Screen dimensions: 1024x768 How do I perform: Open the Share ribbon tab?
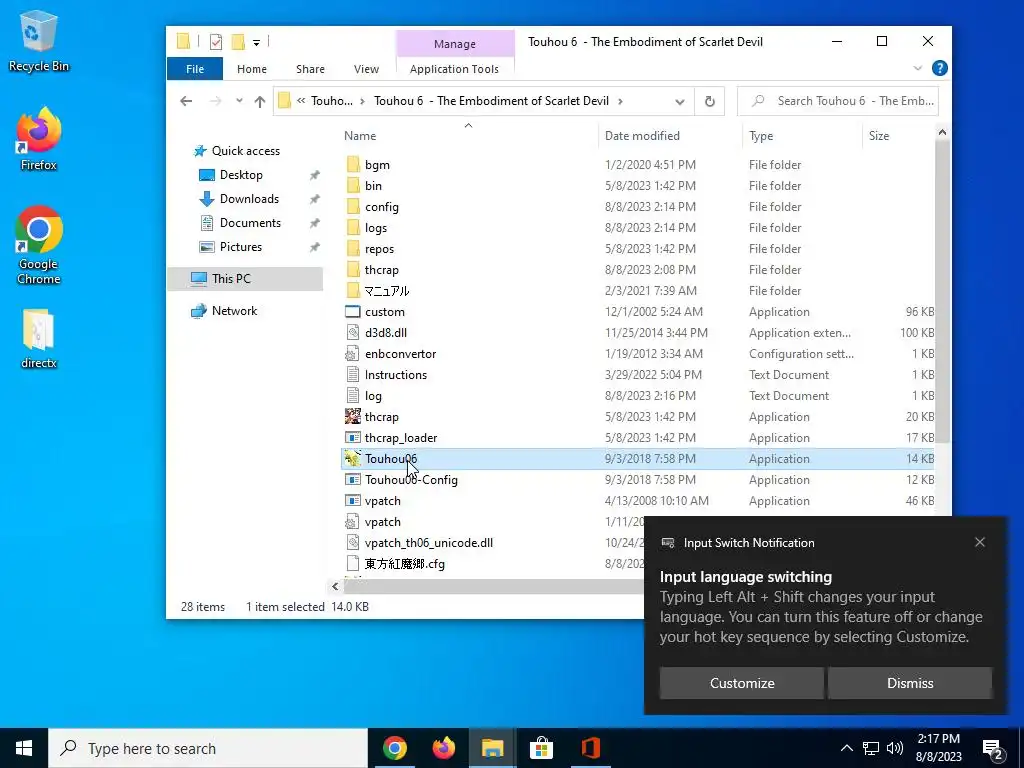click(310, 69)
